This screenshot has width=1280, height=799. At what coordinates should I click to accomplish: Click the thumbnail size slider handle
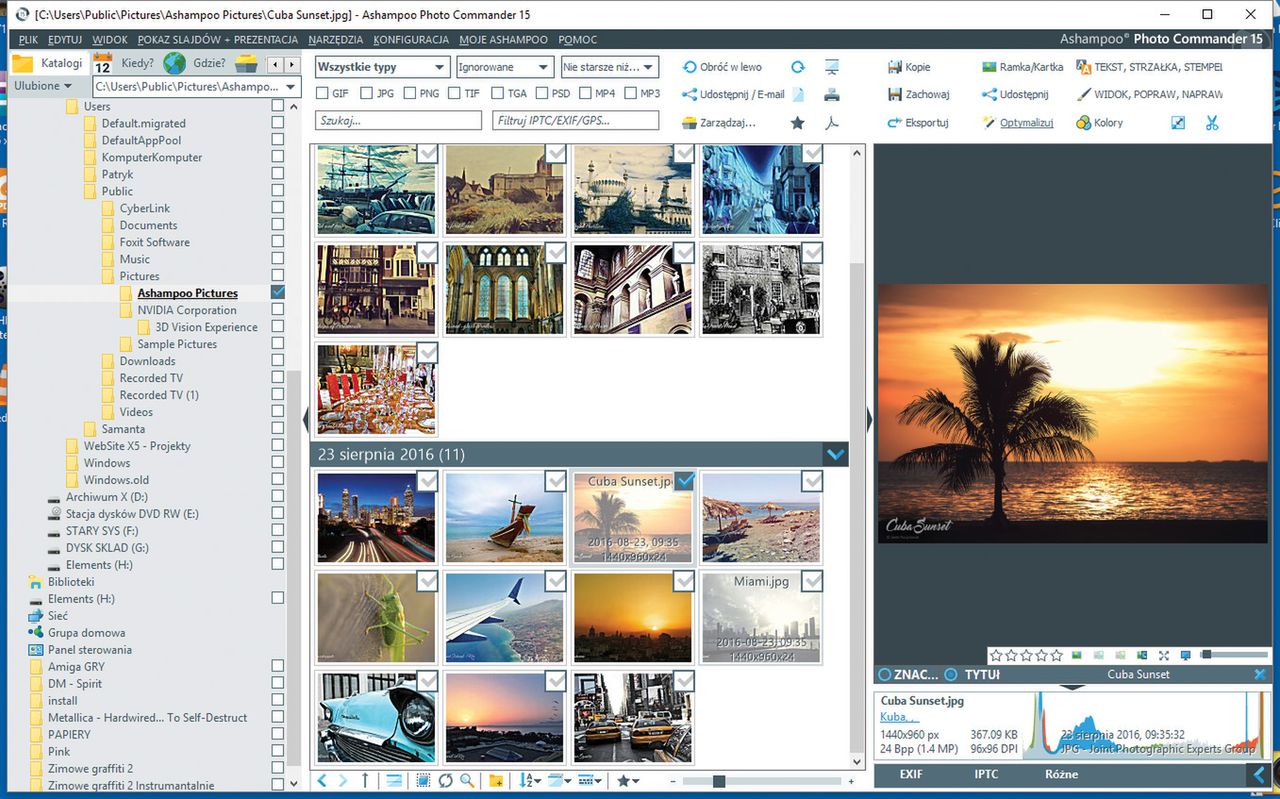click(718, 781)
